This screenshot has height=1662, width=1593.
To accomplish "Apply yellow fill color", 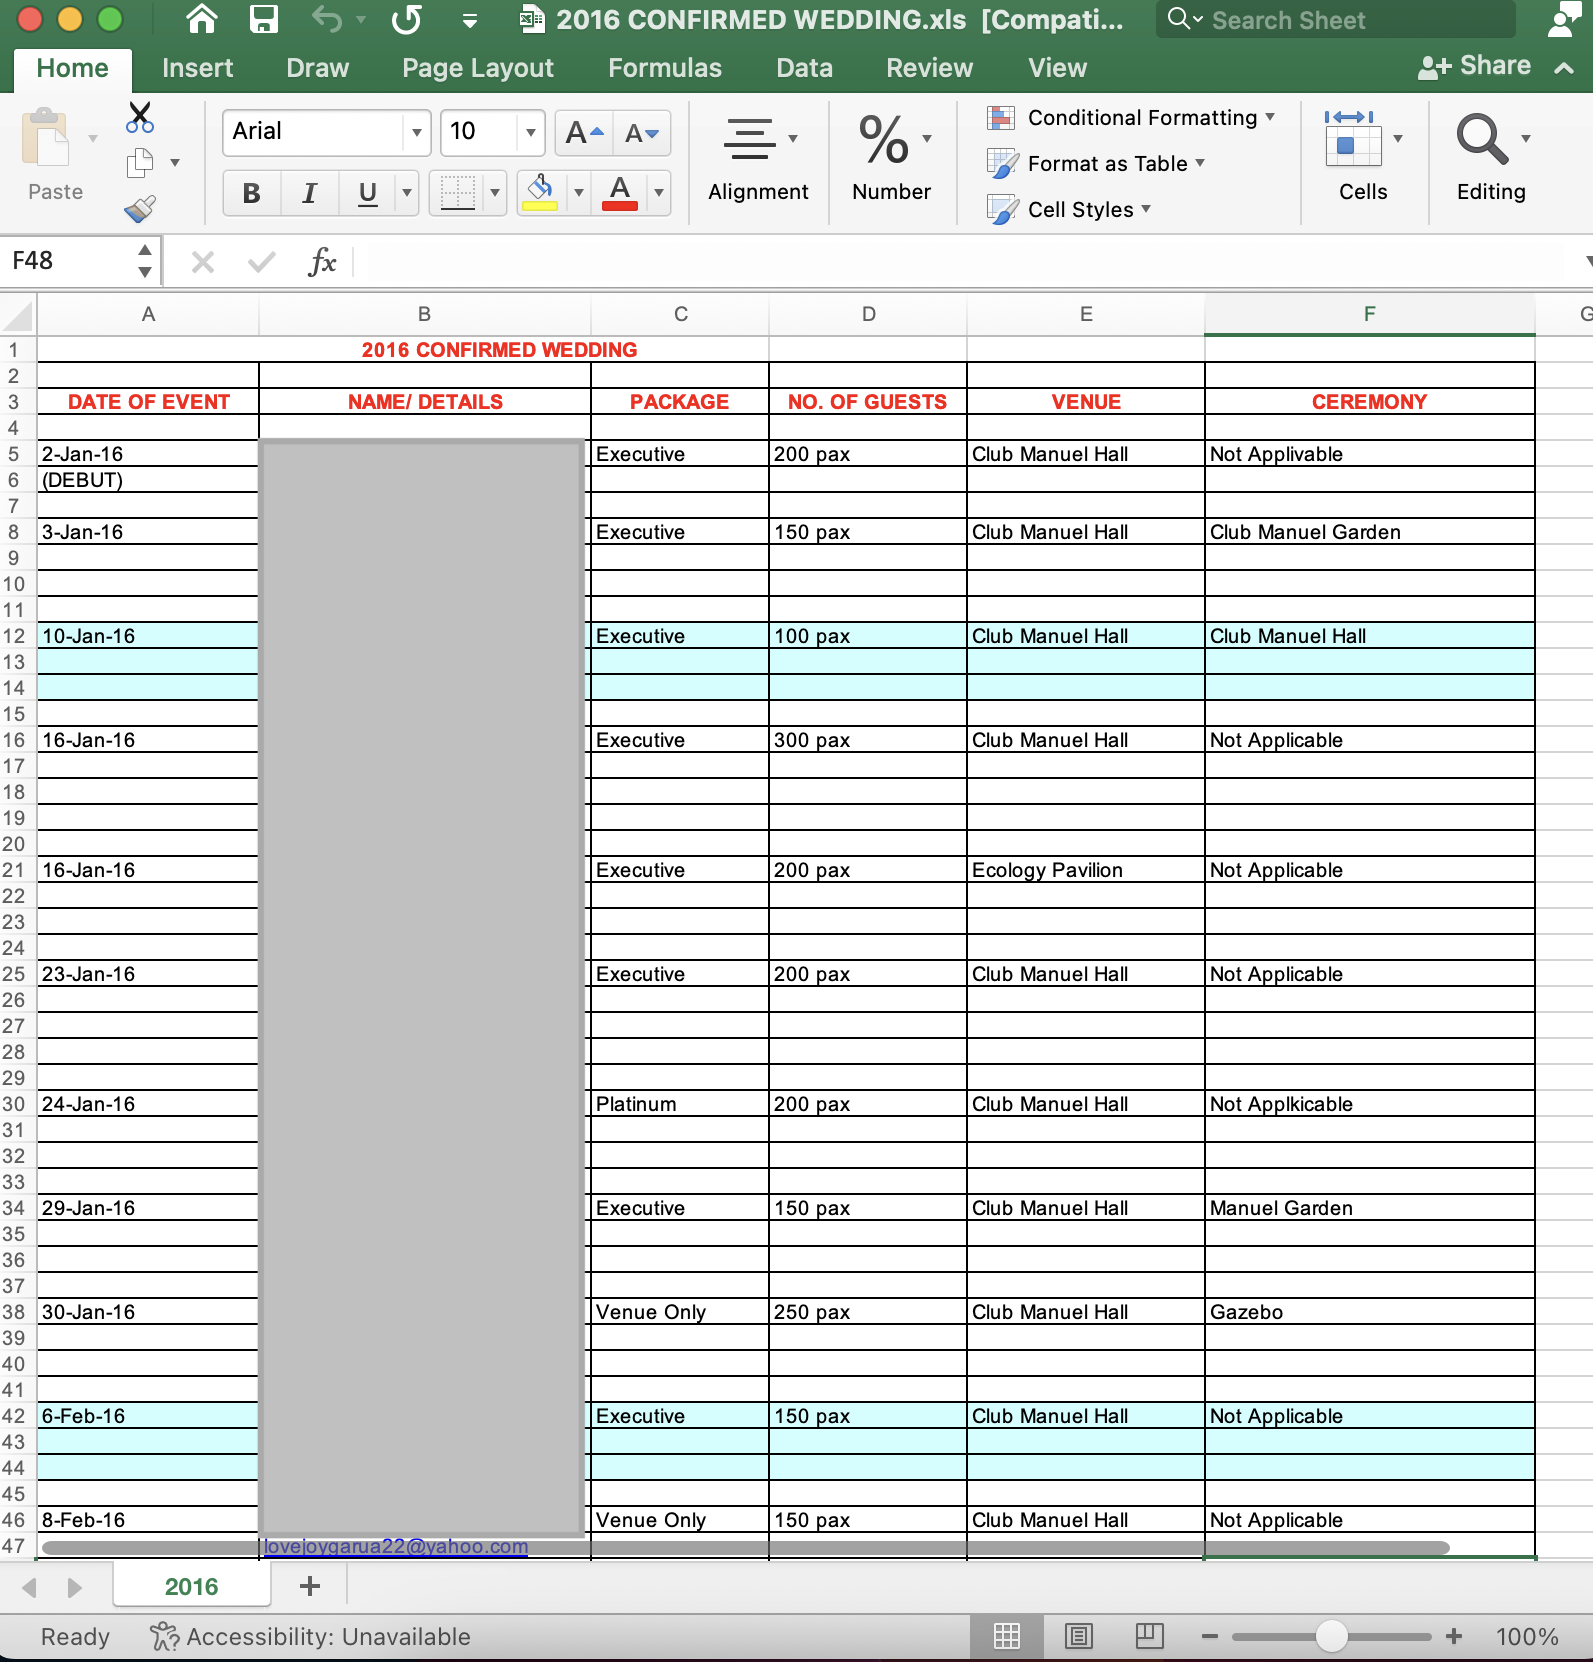I will tap(540, 193).
